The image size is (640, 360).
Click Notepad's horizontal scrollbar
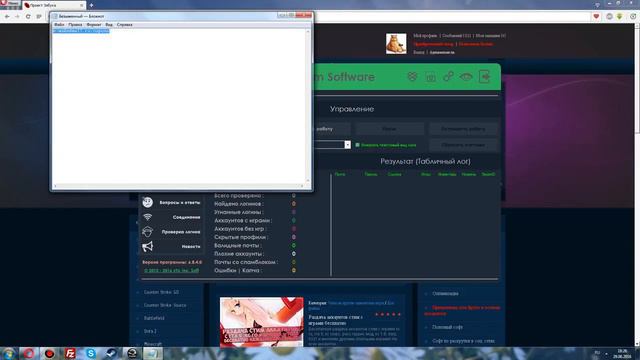(179, 186)
